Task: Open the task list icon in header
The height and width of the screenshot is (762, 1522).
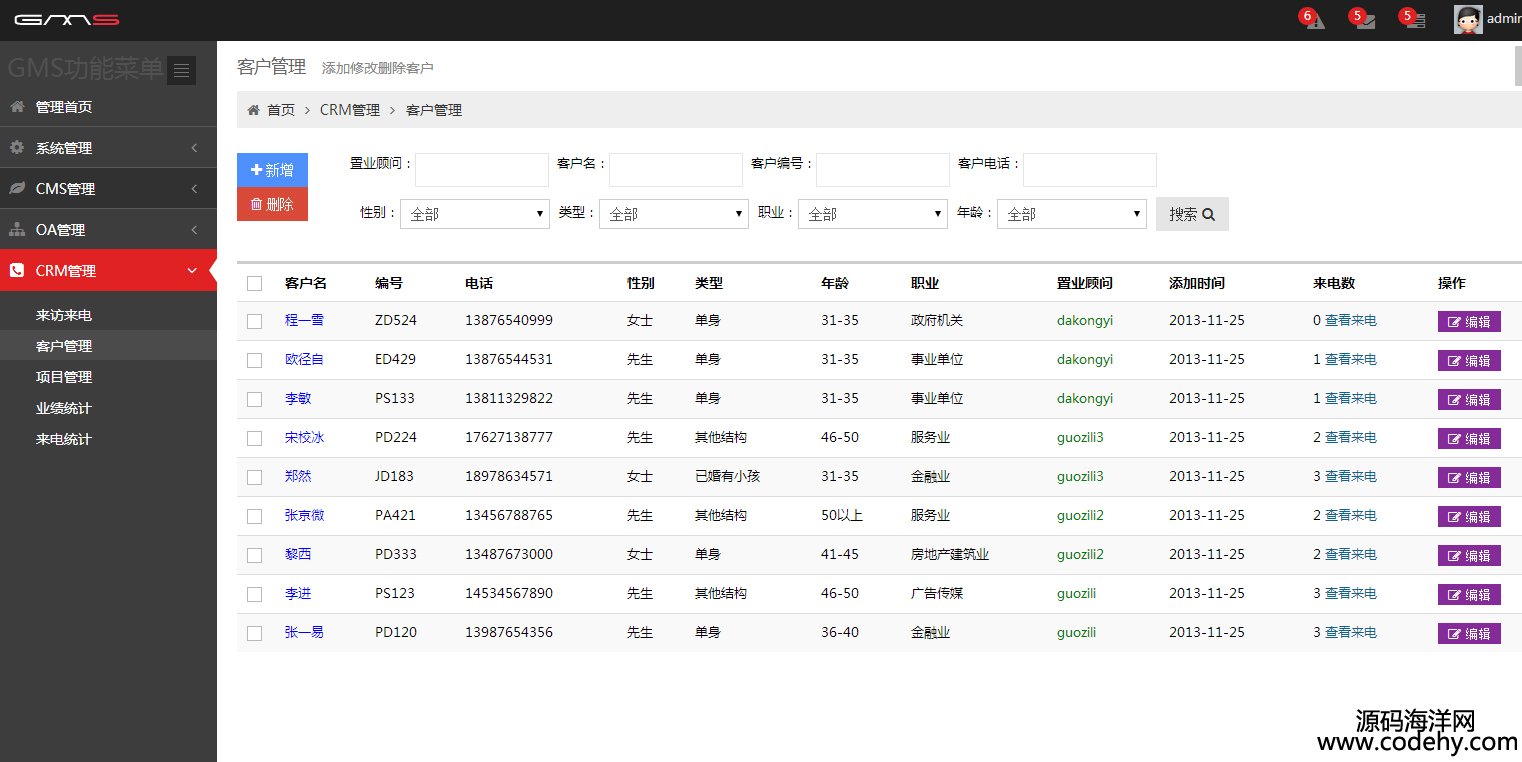Action: pyautogui.click(x=1415, y=20)
